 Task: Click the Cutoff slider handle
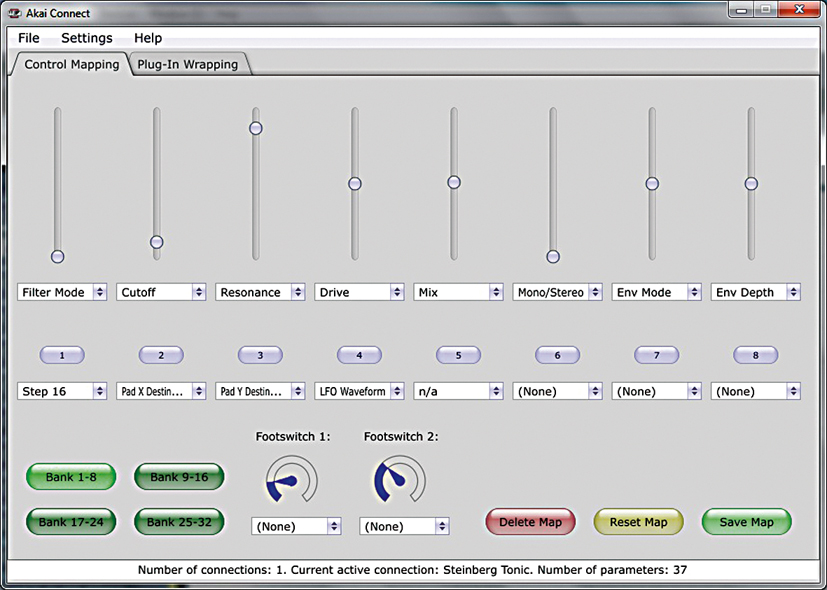[157, 242]
